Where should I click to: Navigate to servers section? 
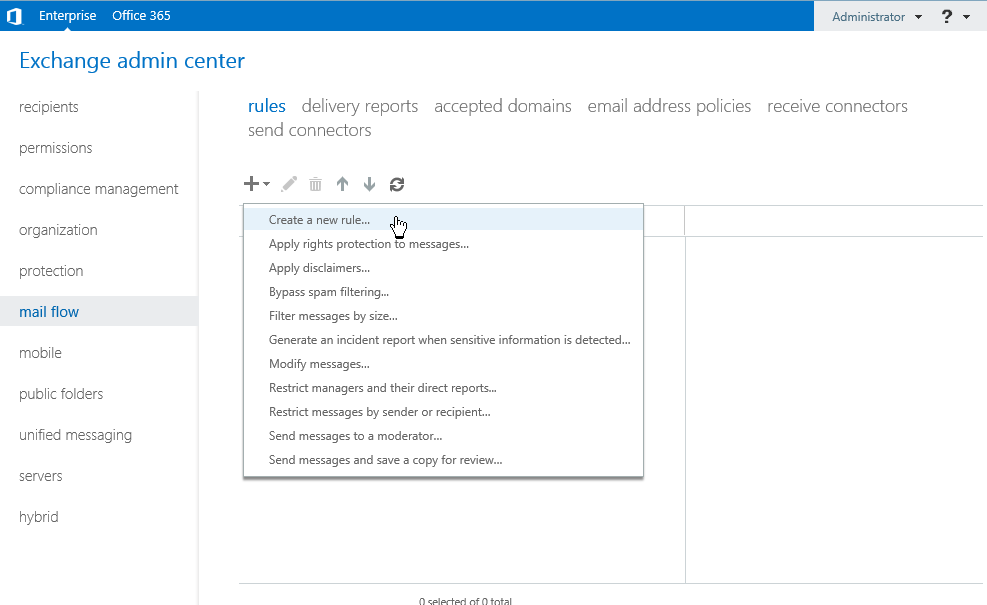point(40,476)
